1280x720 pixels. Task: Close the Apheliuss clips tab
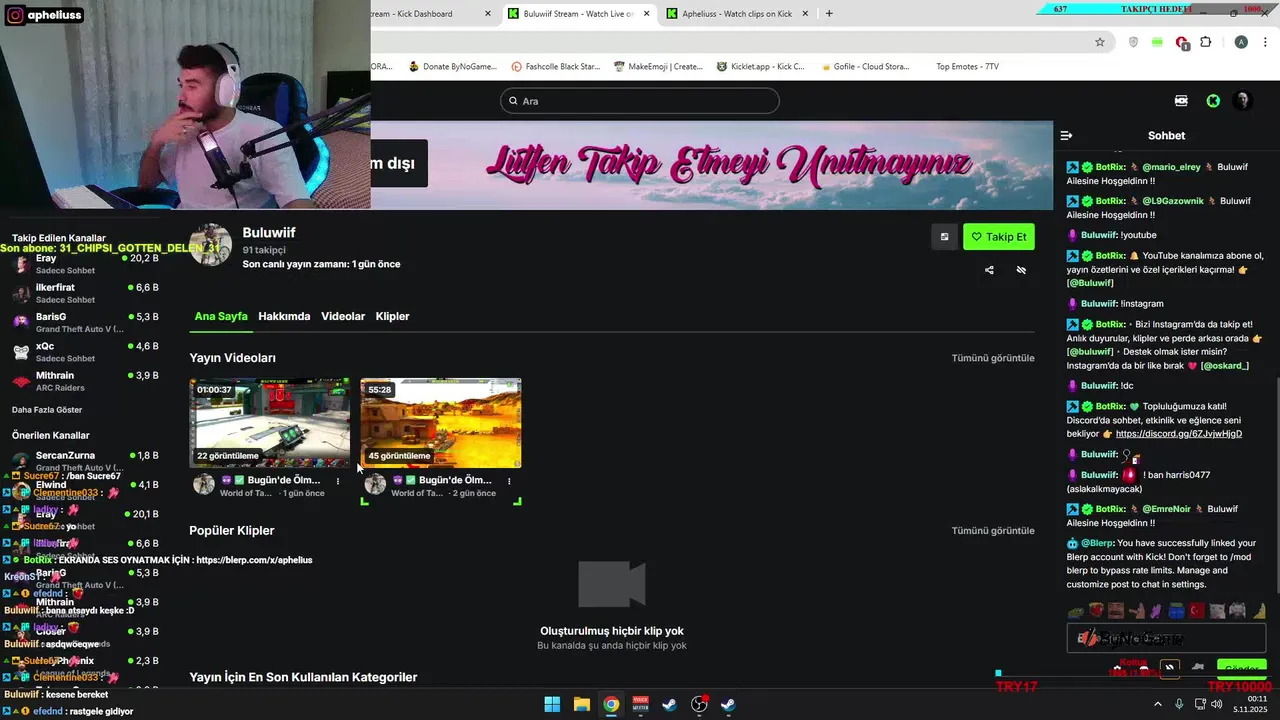pyautogui.click(x=806, y=14)
